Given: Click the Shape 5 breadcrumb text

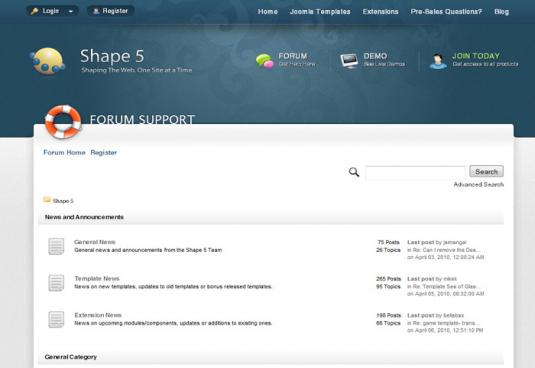Looking at the screenshot, I should pos(63,201).
